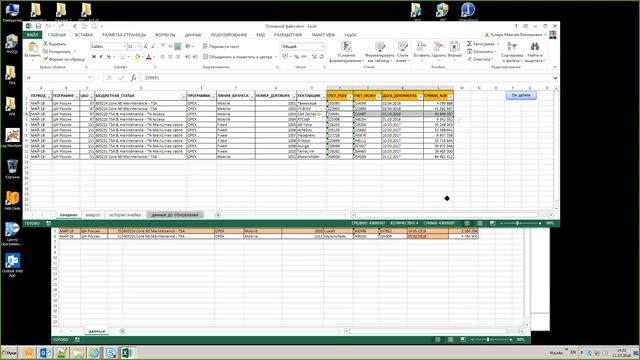Increase font size with the larger A
640x360 pixels.
pos(146,47)
